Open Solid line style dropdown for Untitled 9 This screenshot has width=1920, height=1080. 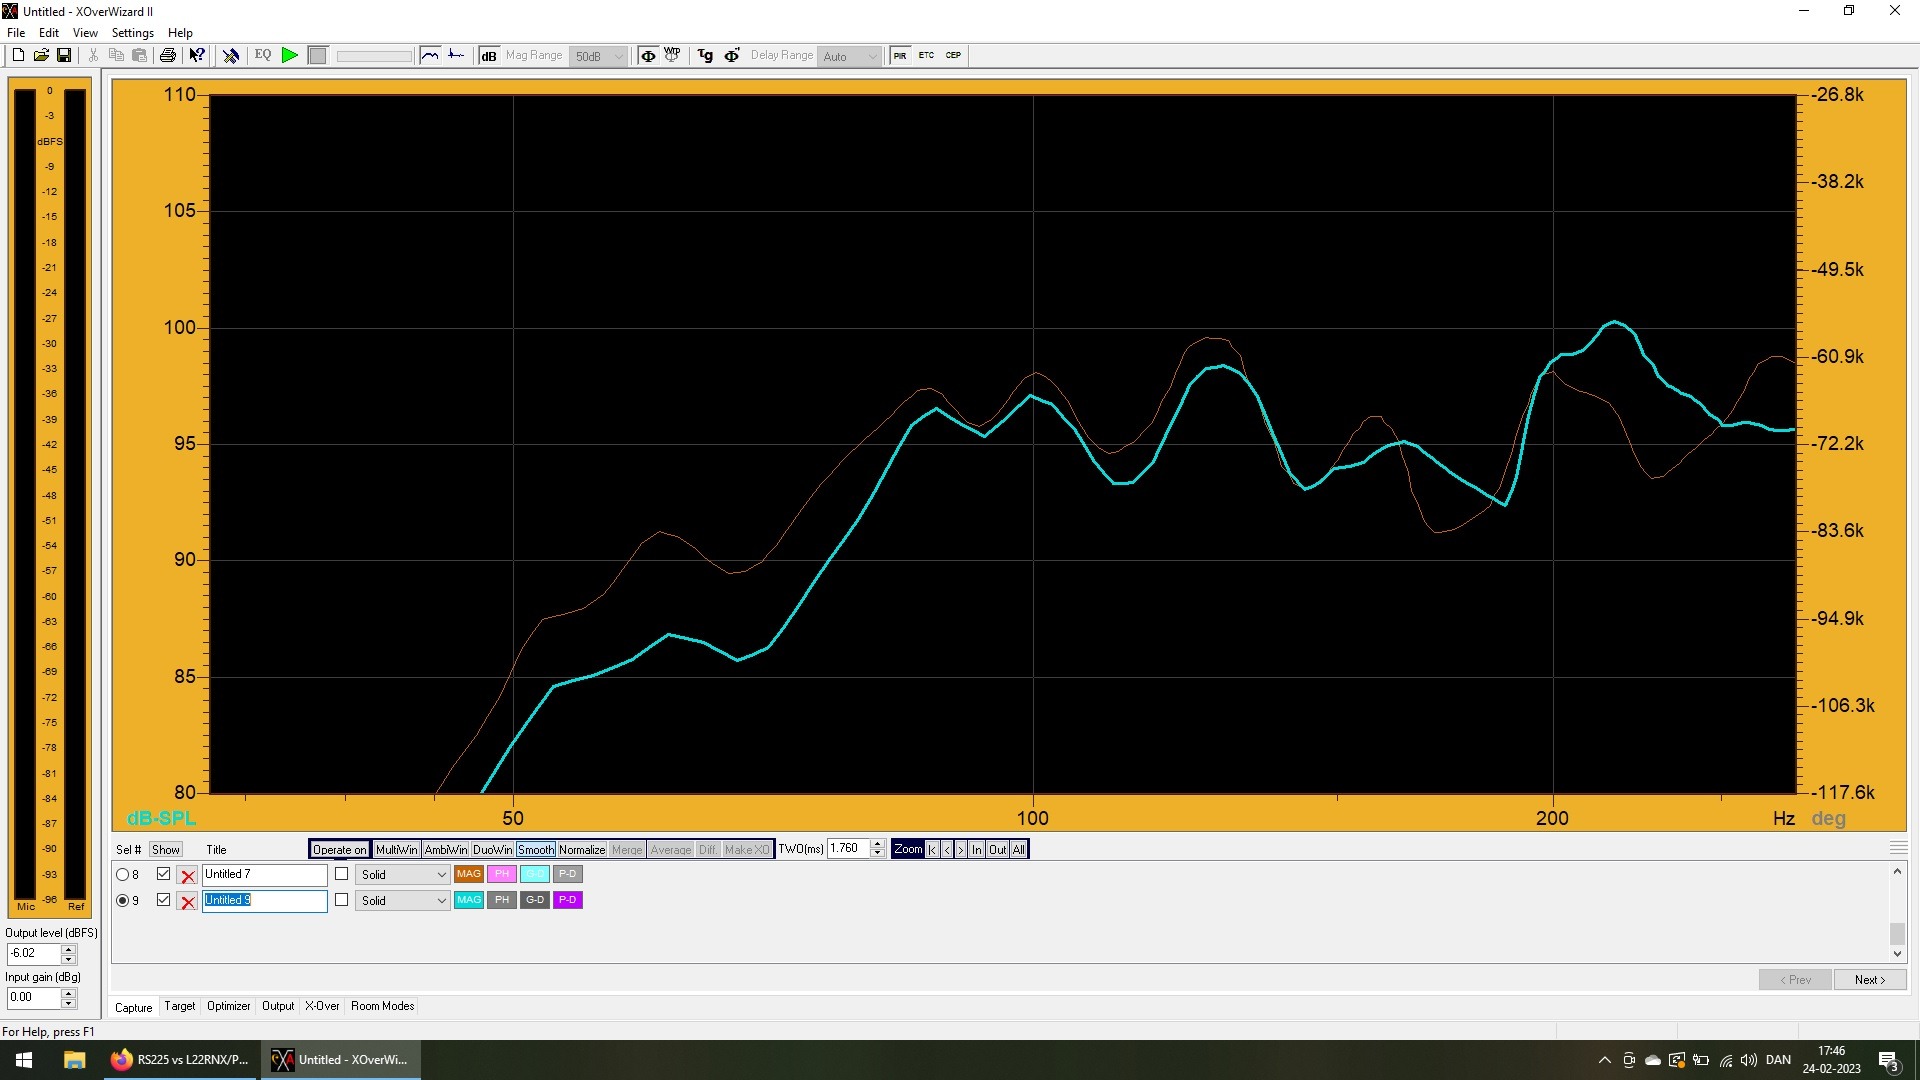coord(403,901)
